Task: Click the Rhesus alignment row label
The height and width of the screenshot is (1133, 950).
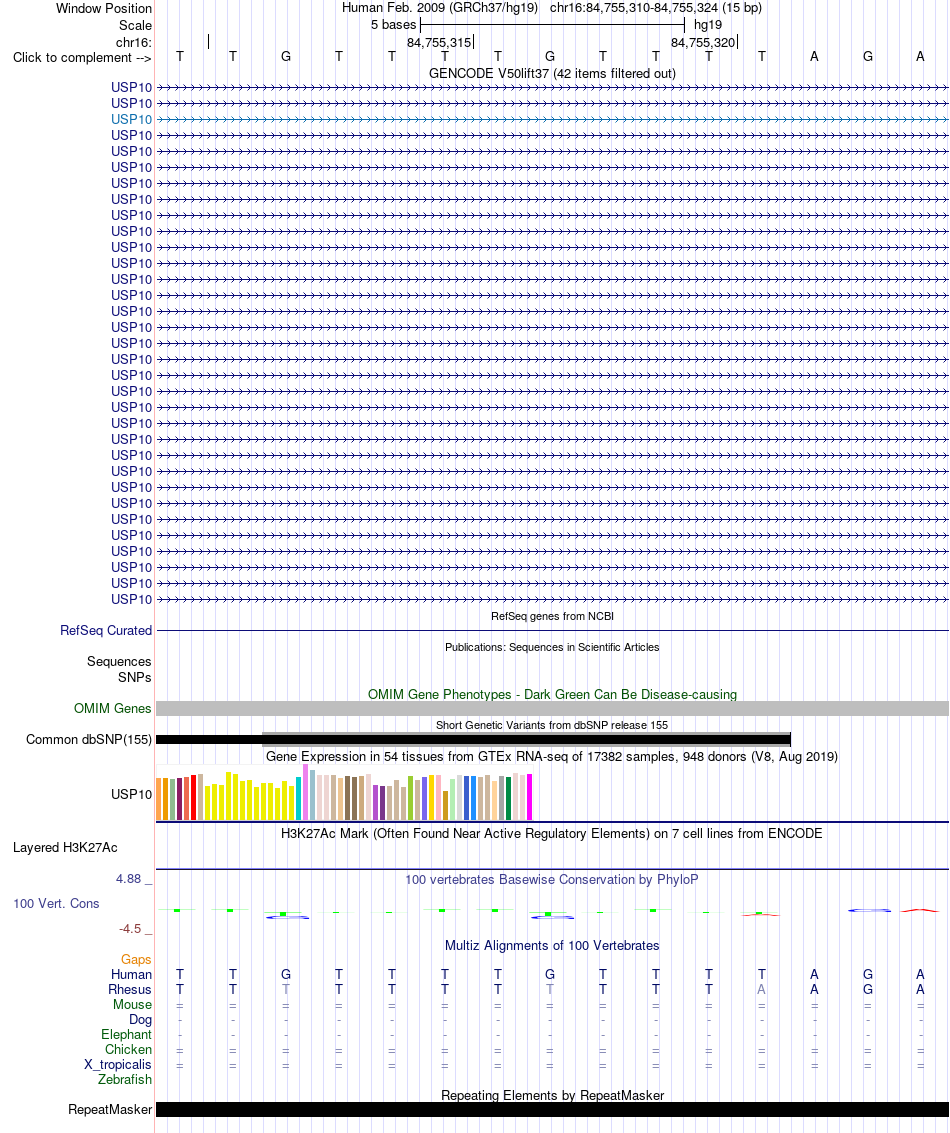Action: [x=130, y=989]
